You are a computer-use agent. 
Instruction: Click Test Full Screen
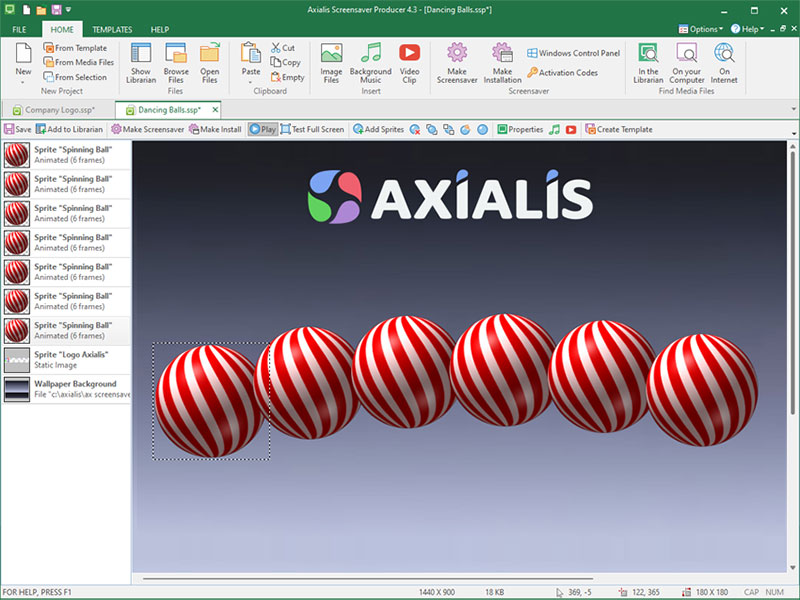point(312,129)
